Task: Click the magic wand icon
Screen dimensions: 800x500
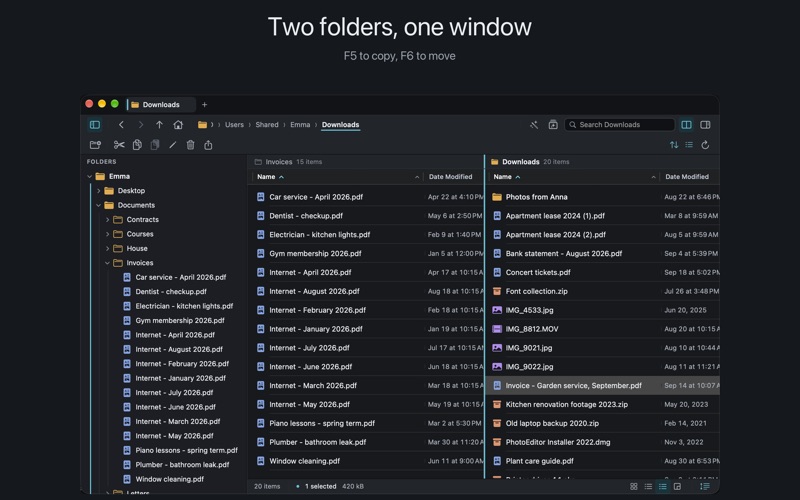Action: 534,124
